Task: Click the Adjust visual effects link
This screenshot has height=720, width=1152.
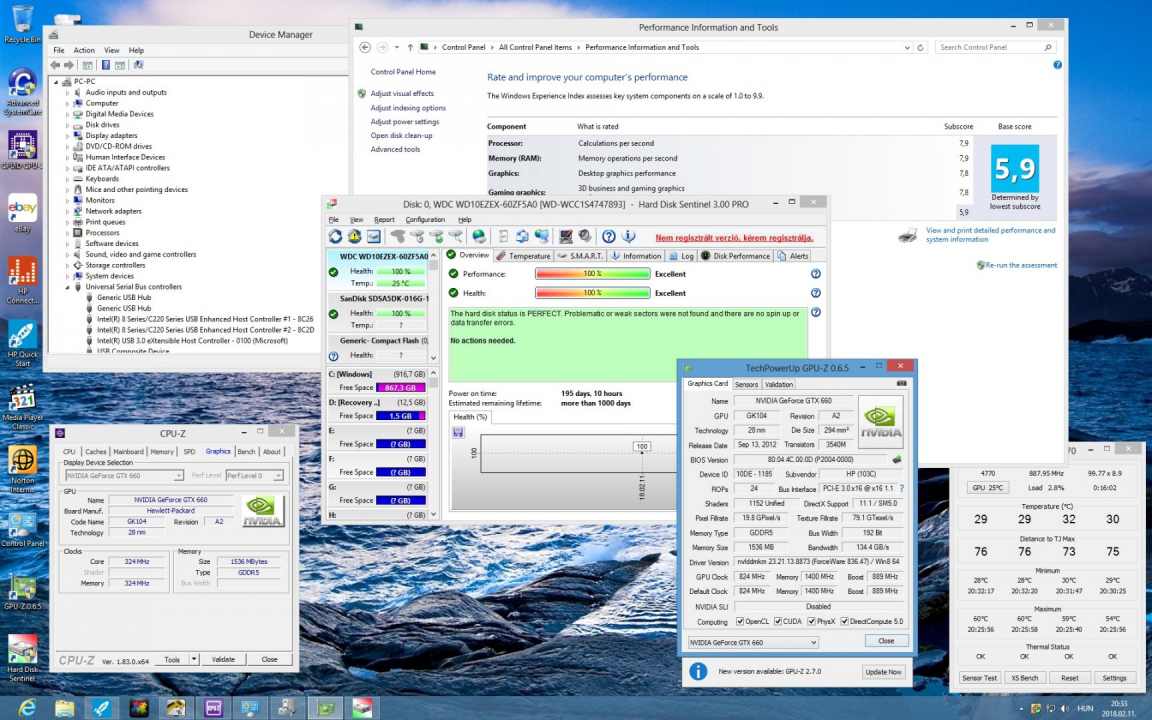Action: 402,93
